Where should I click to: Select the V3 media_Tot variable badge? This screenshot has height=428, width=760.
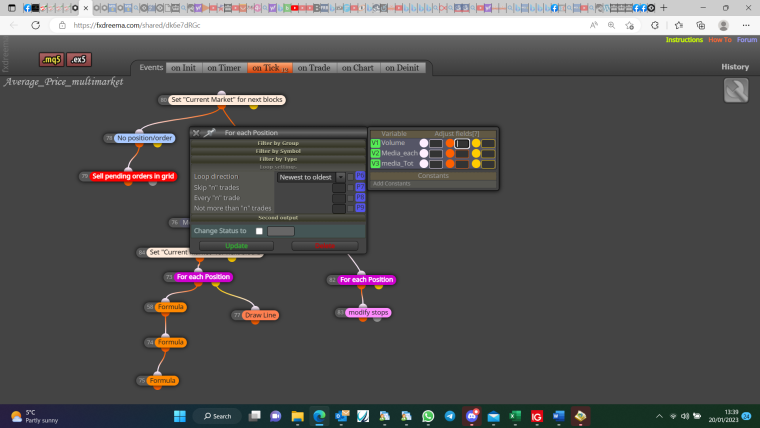pyautogui.click(x=375, y=164)
